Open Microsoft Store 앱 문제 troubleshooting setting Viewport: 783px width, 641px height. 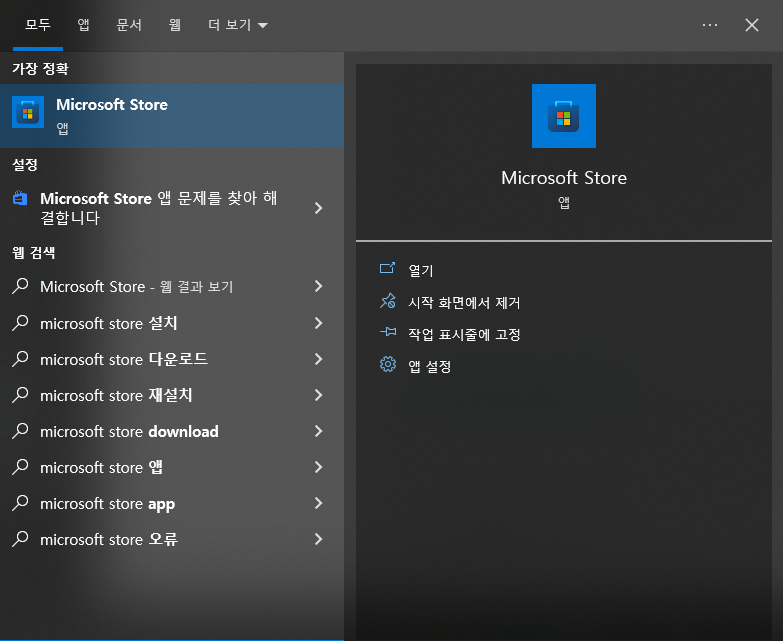click(172, 208)
